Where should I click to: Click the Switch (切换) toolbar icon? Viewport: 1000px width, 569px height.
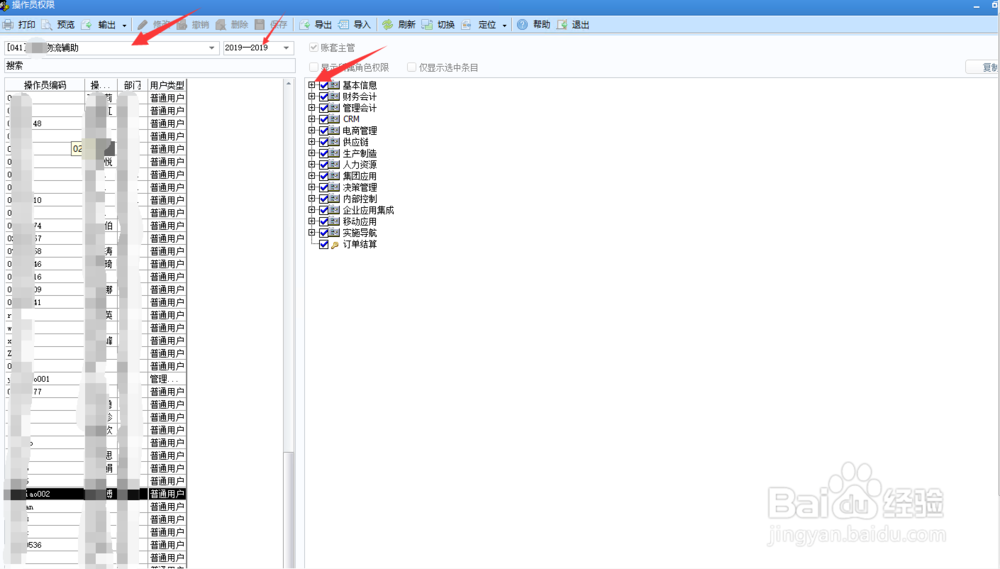[x=427, y=25]
